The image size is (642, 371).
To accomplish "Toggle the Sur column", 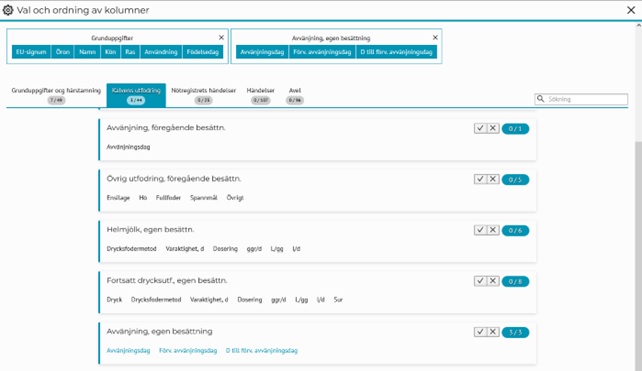I will point(338,300).
